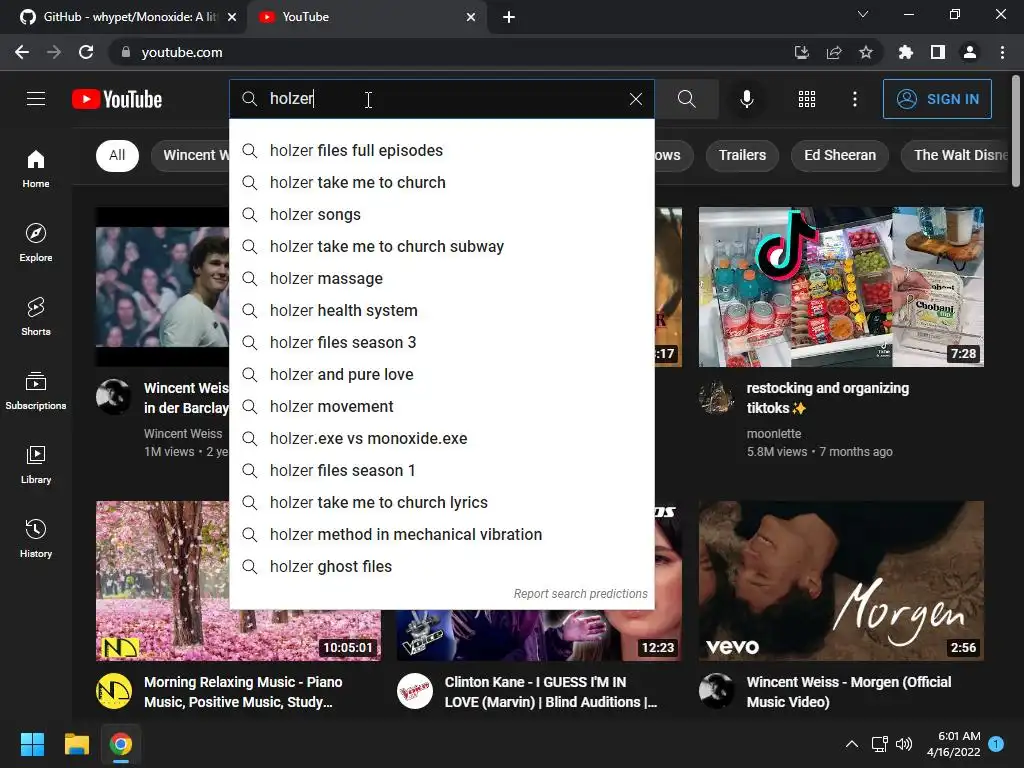Select suggestion 'holzer take me to church lyrics'

click(x=441, y=503)
